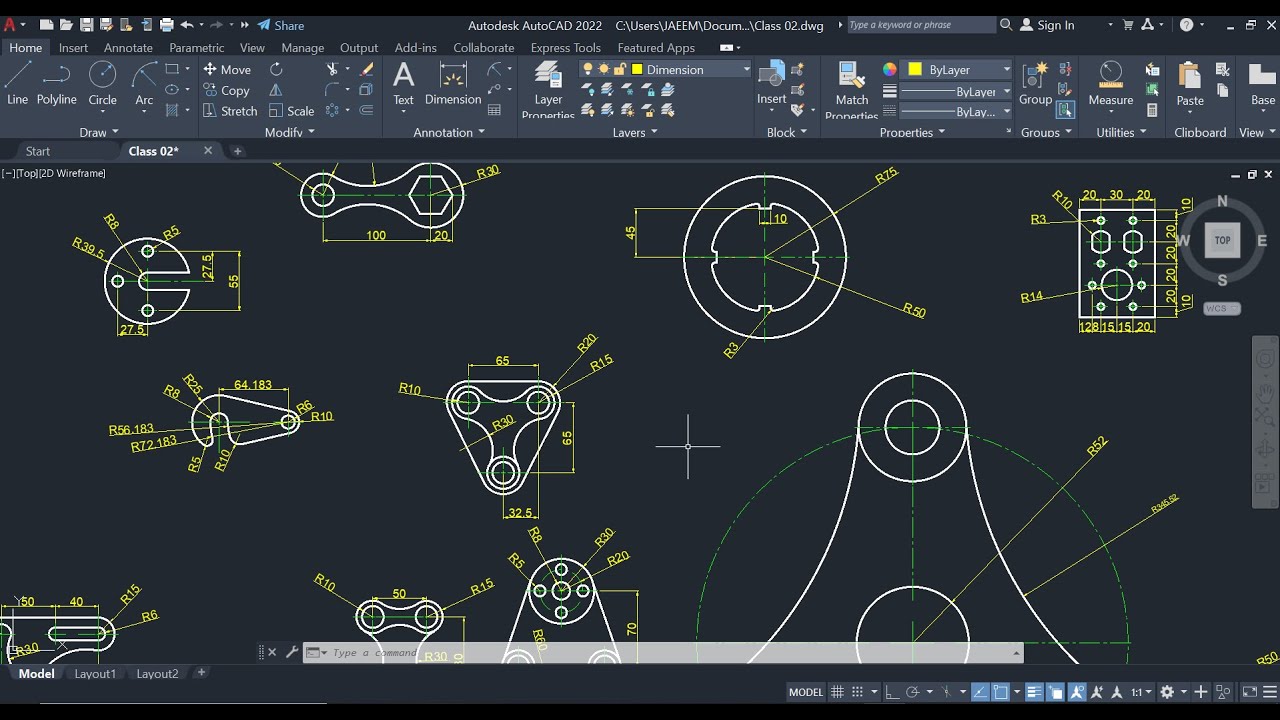This screenshot has height=720, width=1280.
Task: Go to the Parametric ribbon tab
Action: 197,47
